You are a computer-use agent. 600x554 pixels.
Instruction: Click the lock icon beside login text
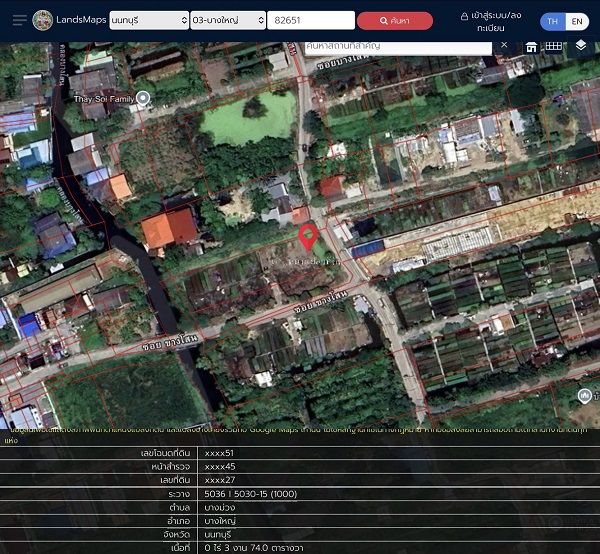[465, 17]
